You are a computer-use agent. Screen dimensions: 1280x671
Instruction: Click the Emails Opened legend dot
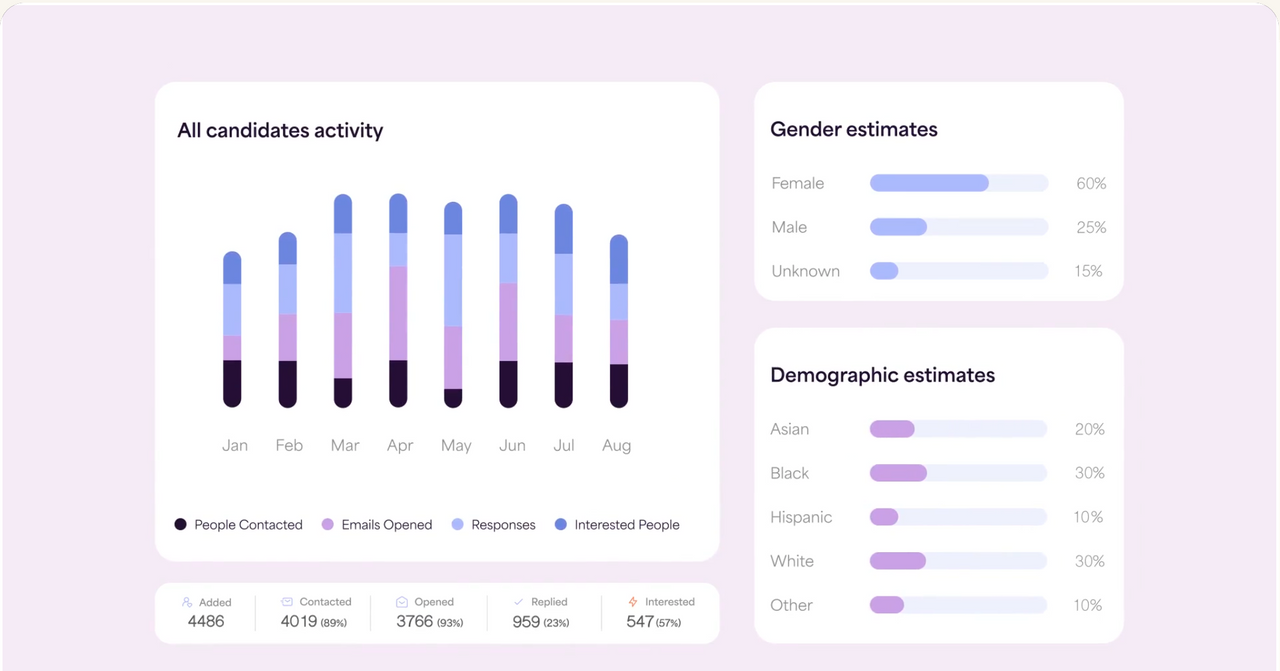coord(327,524)
